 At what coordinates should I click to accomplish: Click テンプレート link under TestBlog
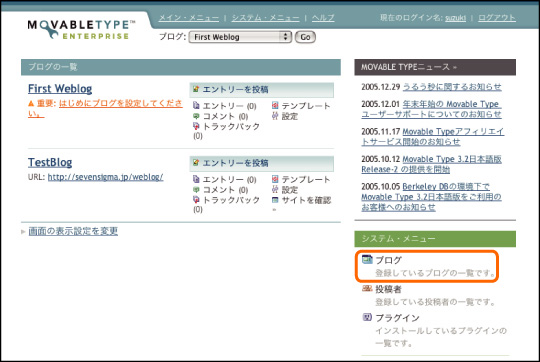(x=306, y=179)
